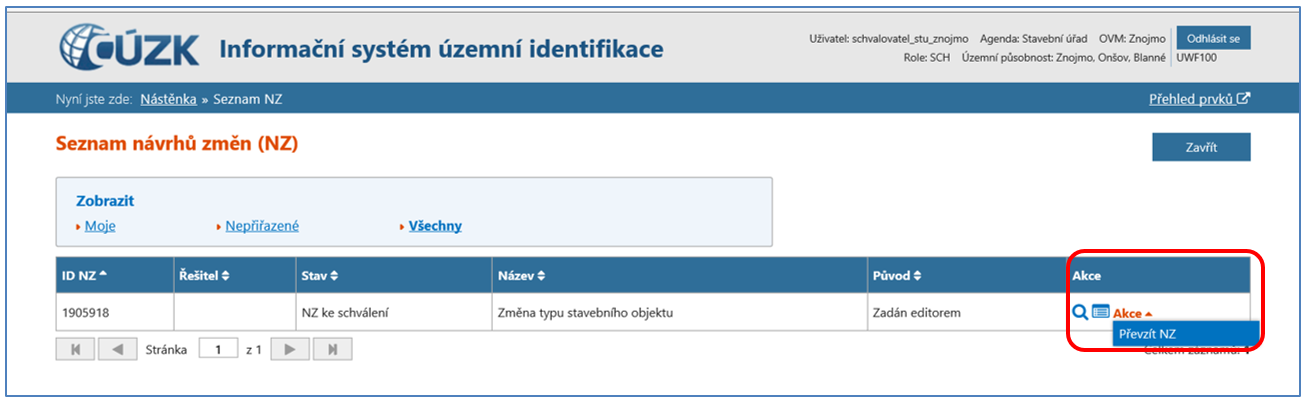Screen dimensions: 1305x400
Task: Sort table by Řešitel column
Action: [205, 275]
